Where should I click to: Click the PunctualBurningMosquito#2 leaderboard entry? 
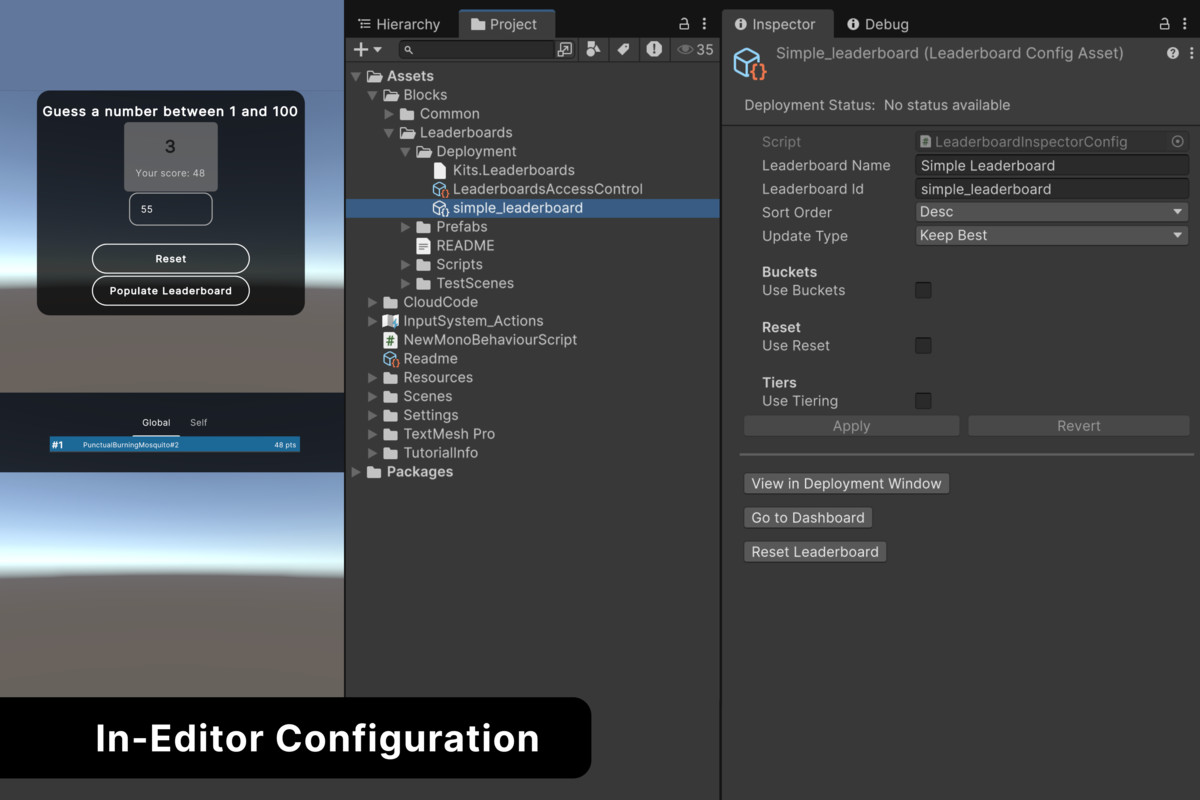[x=175, y=445]
